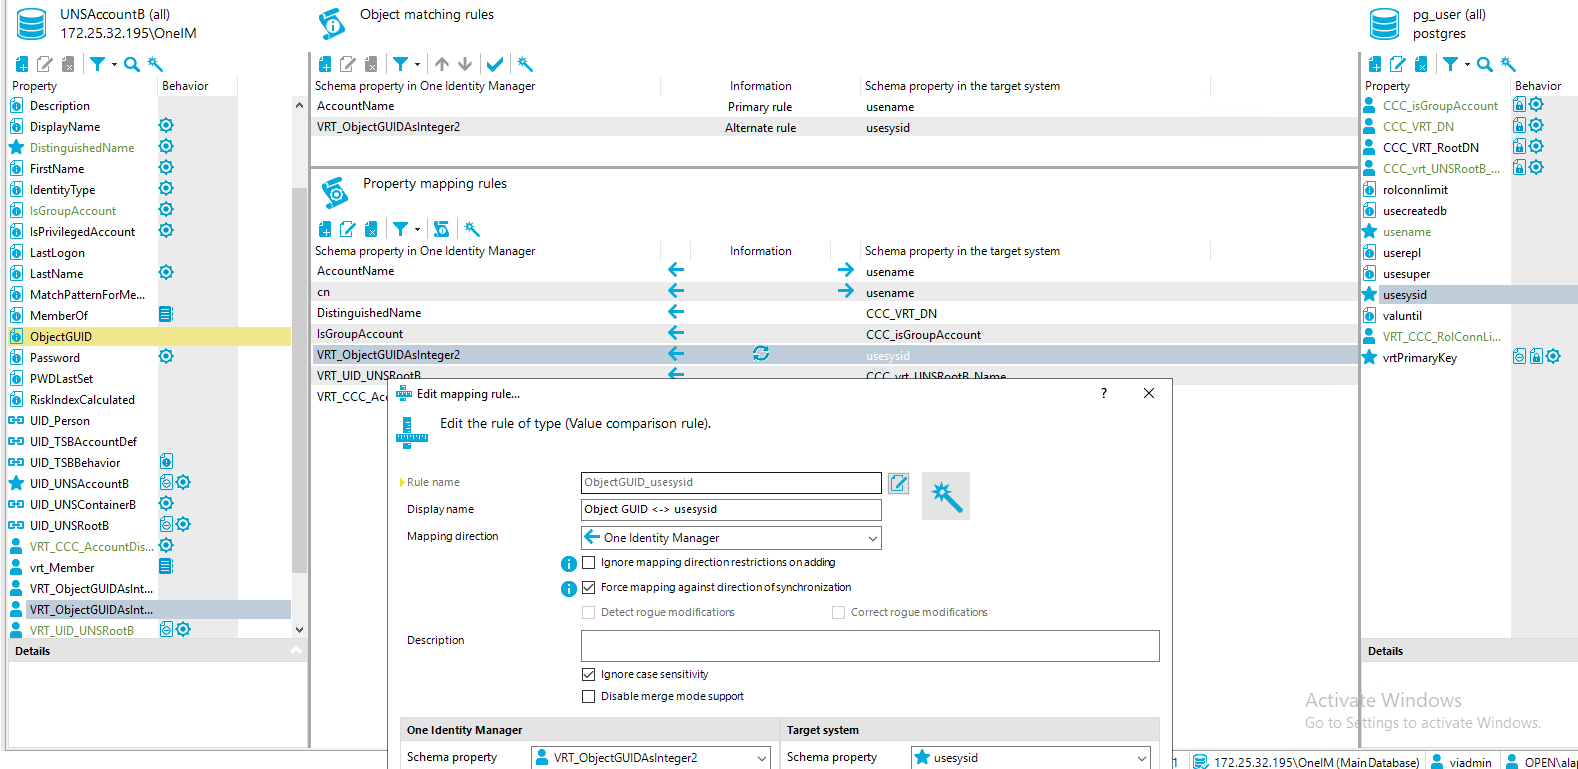Move object matching rule up
This screenshot has width=1578, height=769.
[442, 64]
